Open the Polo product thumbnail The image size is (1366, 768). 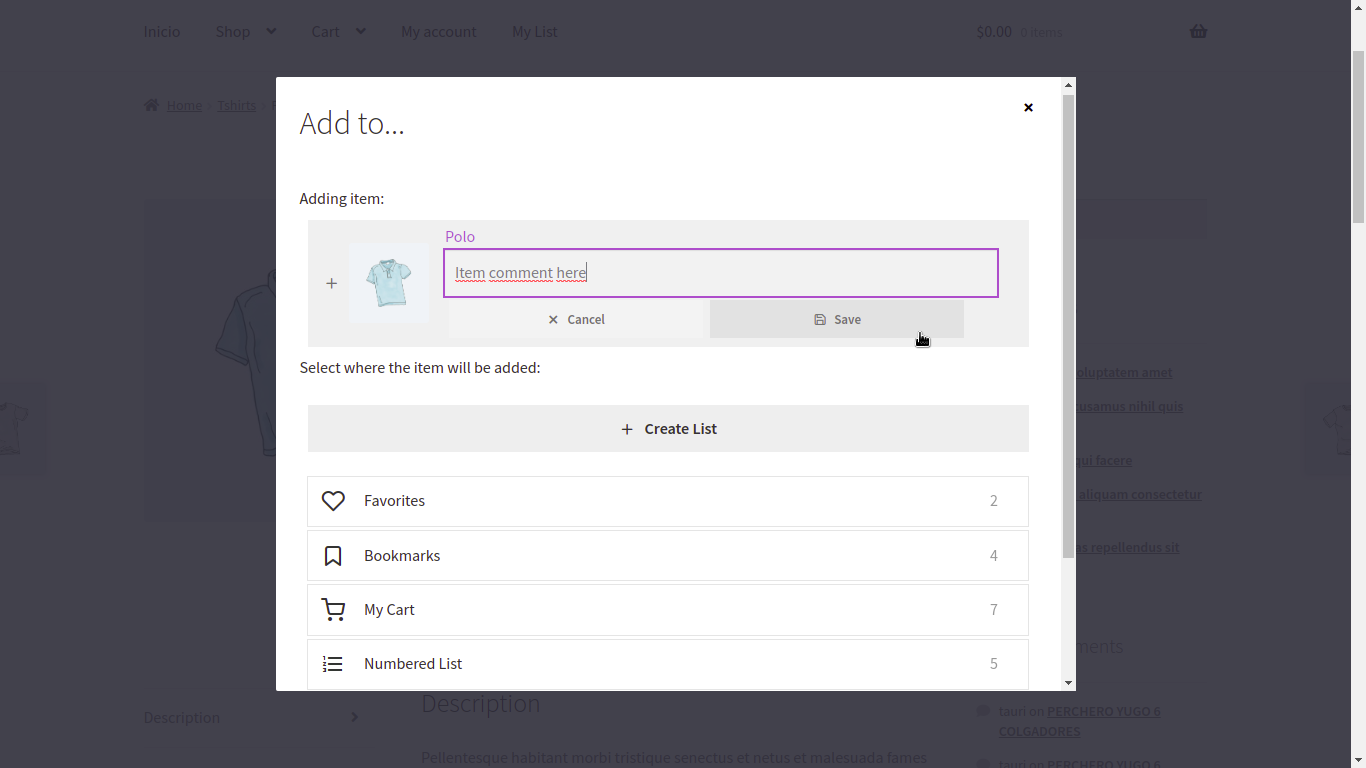389,283
